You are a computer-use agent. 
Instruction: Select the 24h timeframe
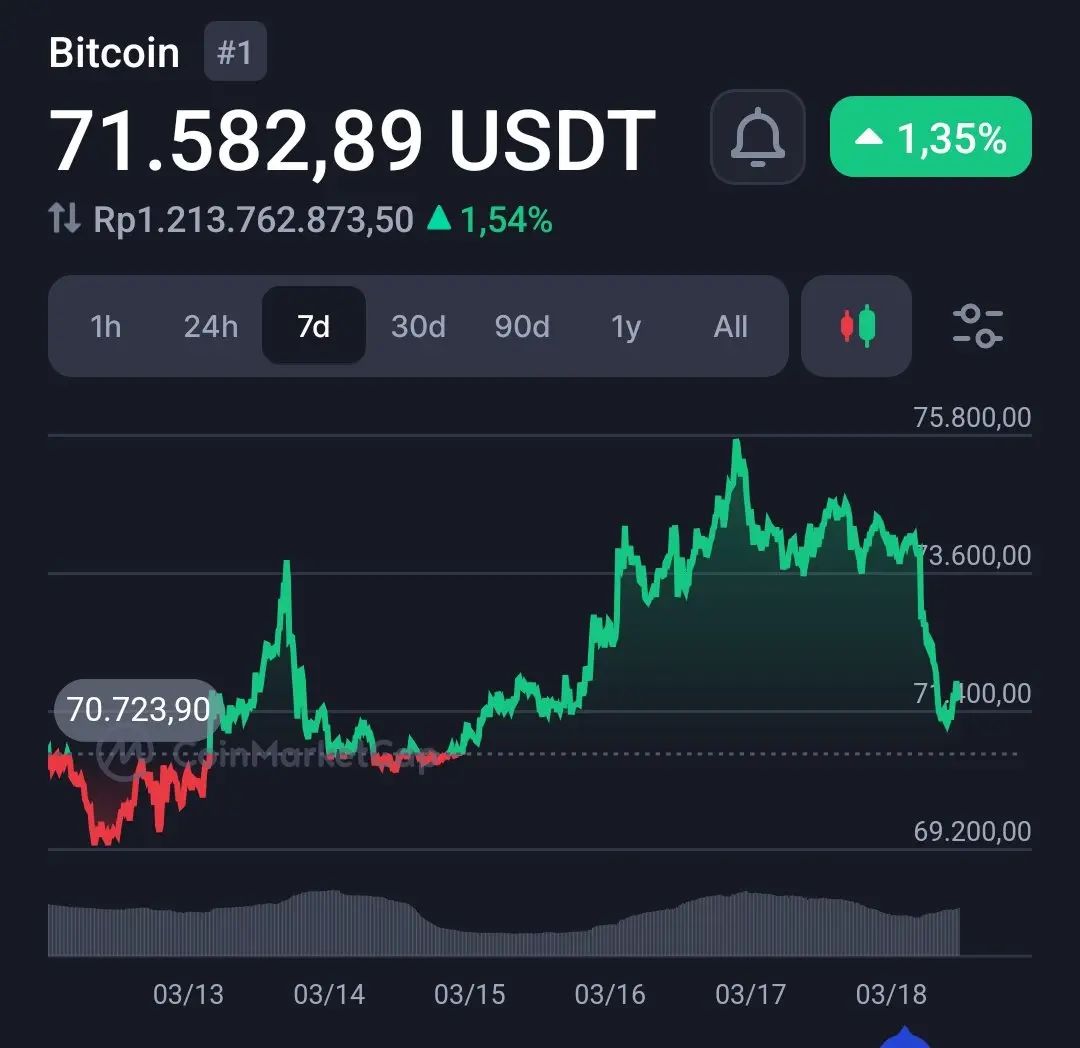[211, 326]
